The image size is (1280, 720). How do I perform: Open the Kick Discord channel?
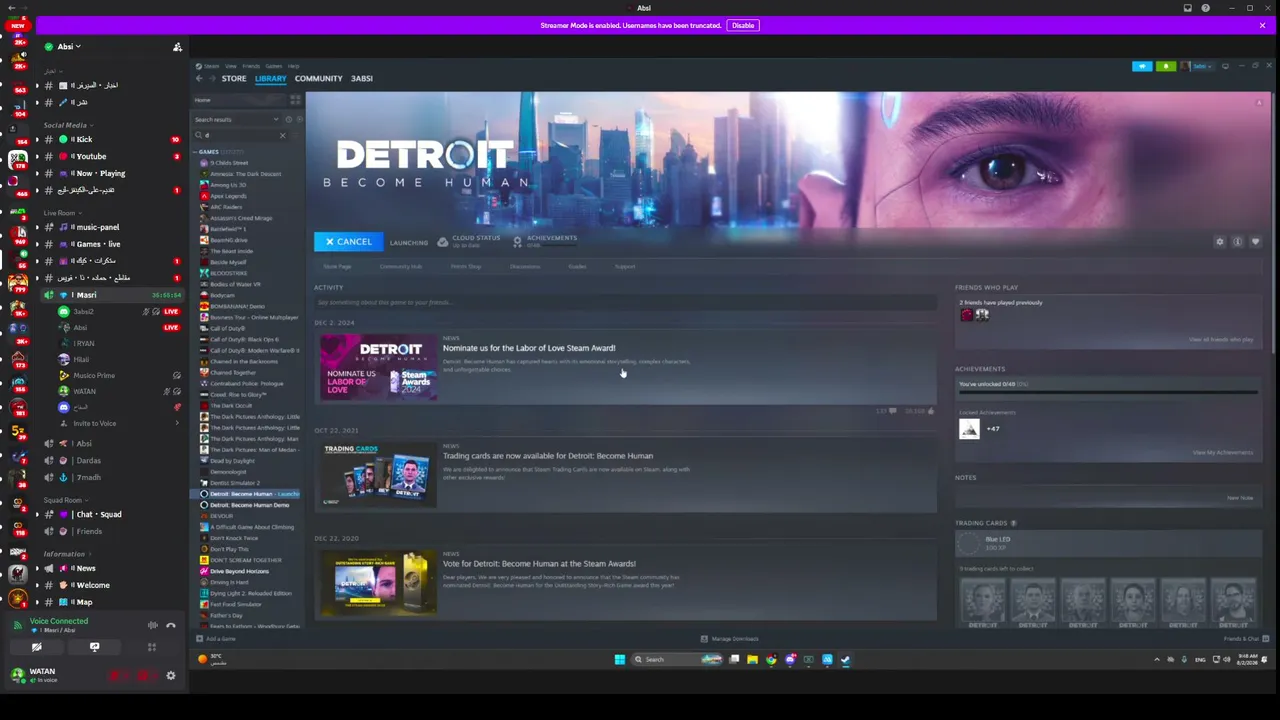coord(85,139)
